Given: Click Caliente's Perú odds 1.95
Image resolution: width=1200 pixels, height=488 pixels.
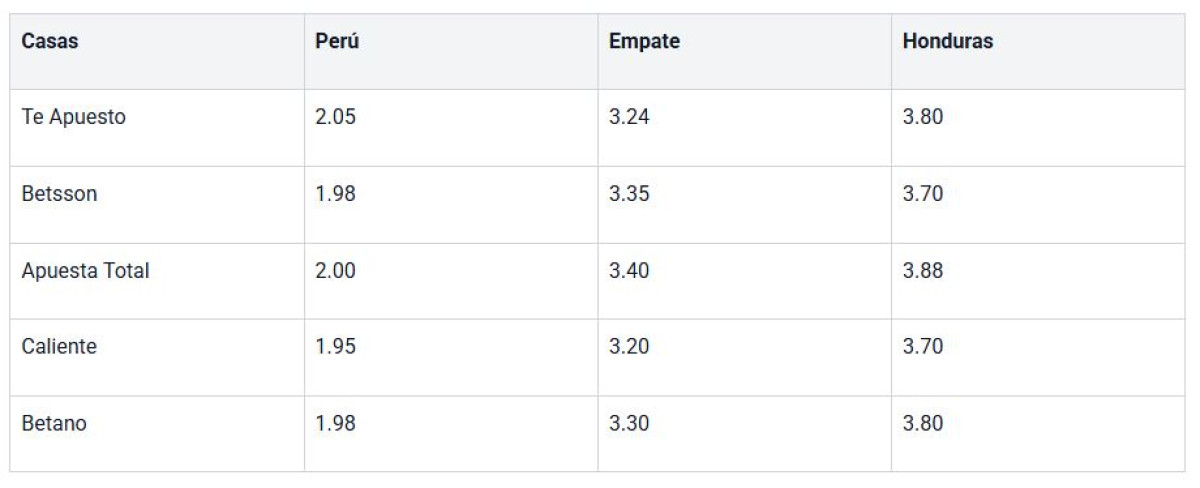Looking at the screenshot, I should (335, 347).
